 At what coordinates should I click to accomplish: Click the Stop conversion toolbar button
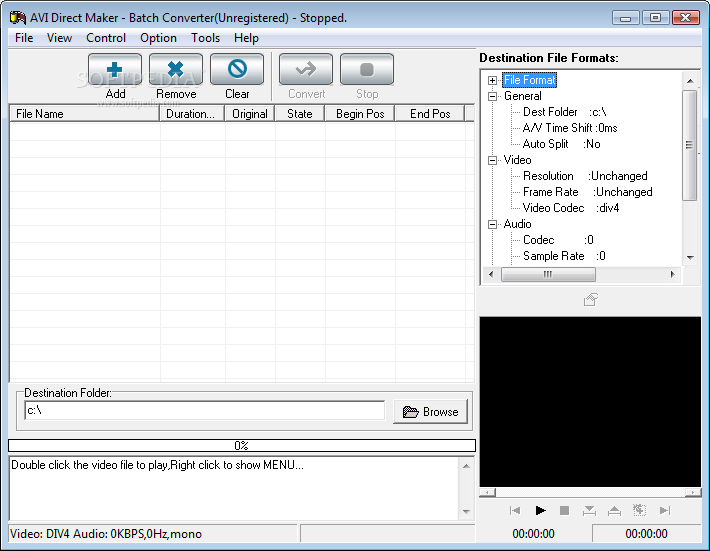[x=367, y=69]
